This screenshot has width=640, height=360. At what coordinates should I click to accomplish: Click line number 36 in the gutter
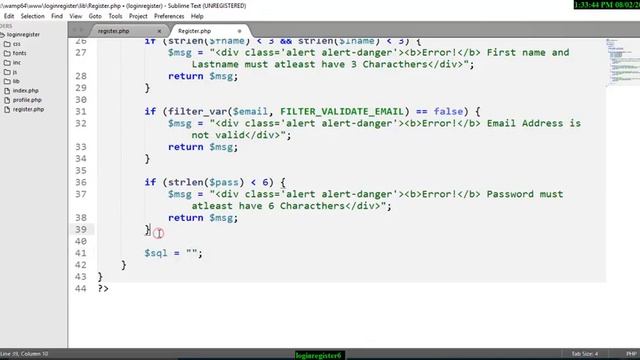pos(81,182)
